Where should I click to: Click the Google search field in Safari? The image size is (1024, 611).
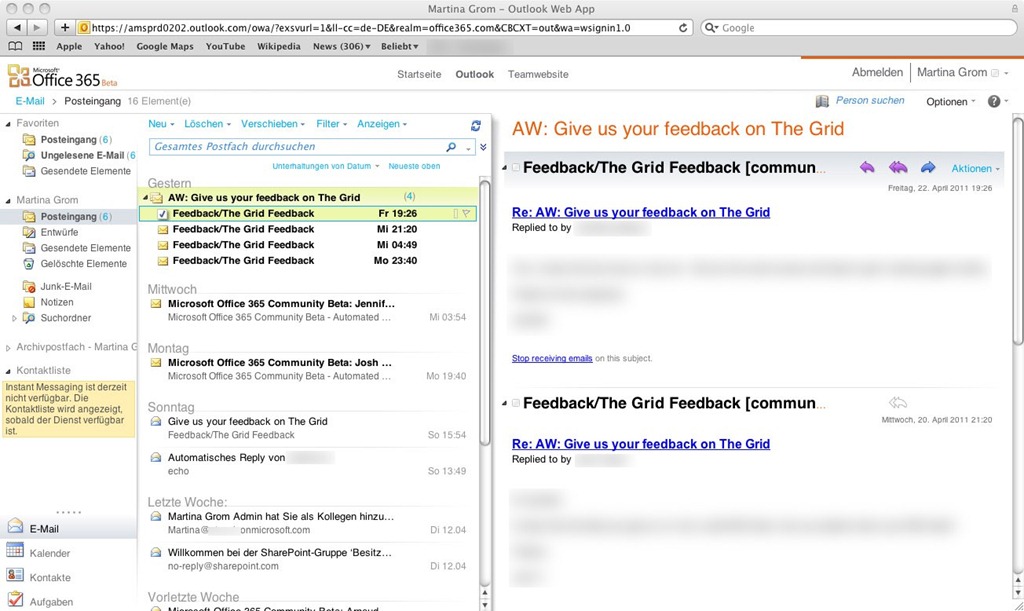pyautogui.click(x=859, y=28)
